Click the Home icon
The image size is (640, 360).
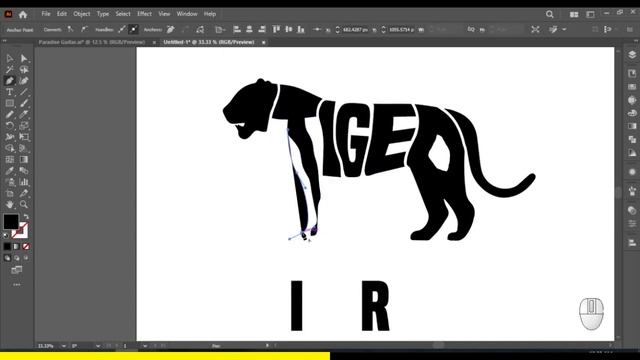(23, 15)
